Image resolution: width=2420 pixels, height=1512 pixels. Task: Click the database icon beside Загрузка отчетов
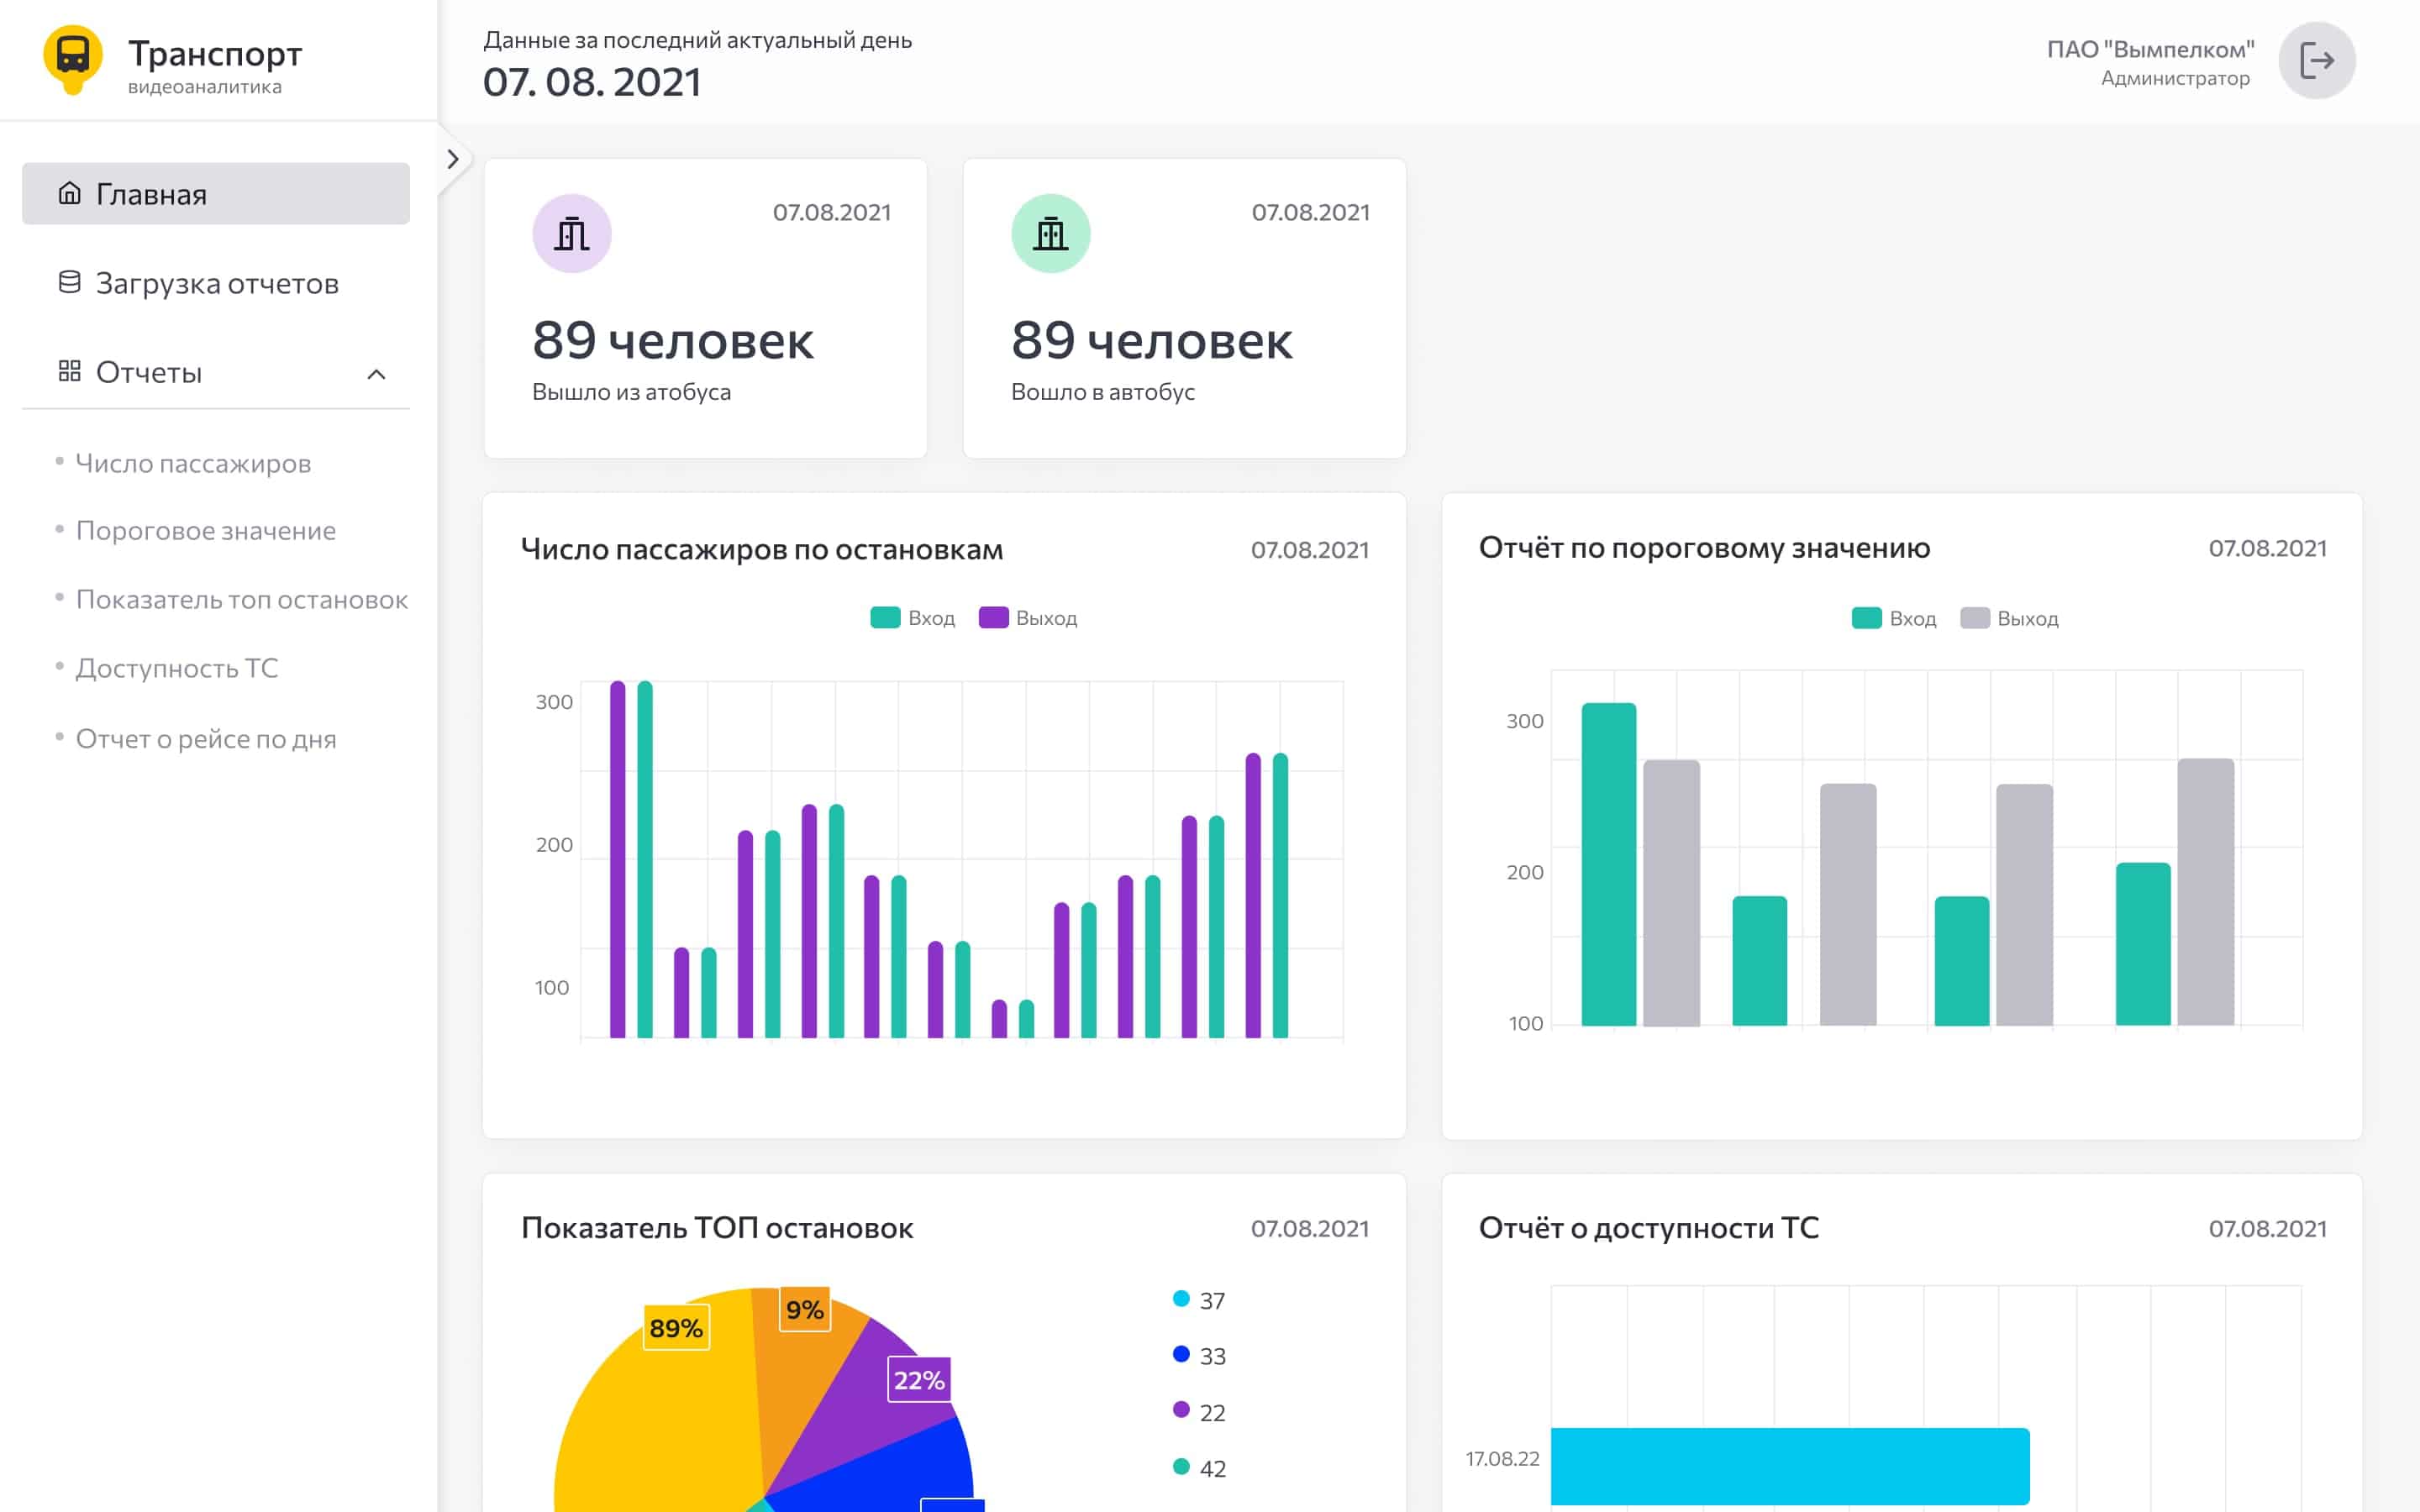pos(69,282)
